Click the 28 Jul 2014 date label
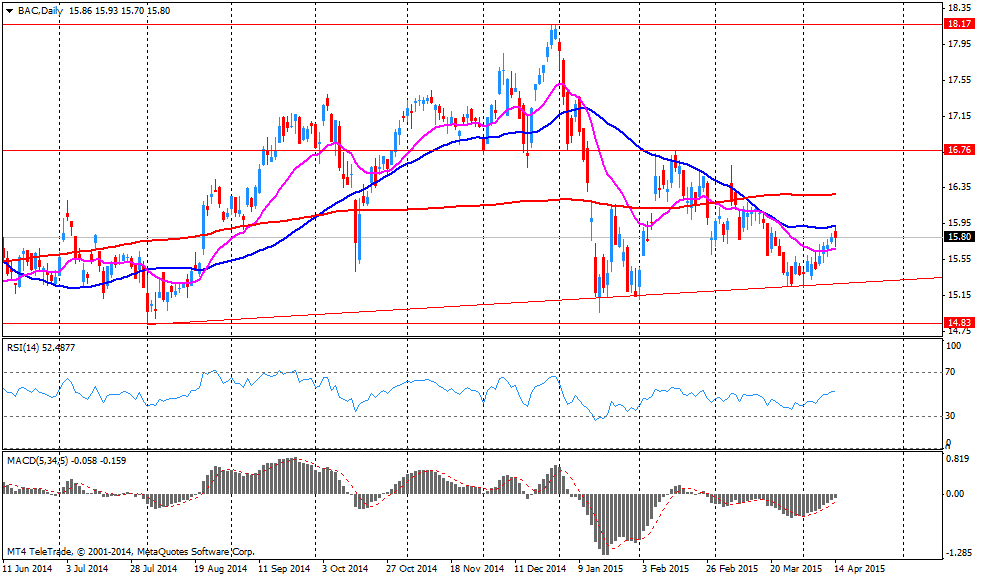 (154, 569)
